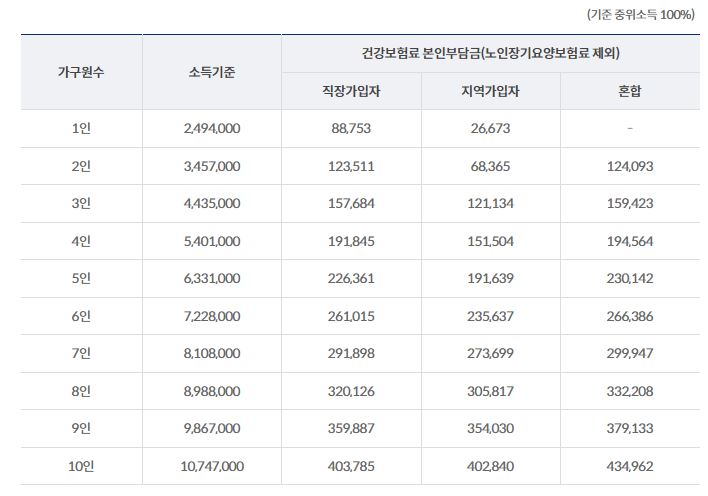Click 혼합 value 159,423
708x496 pixels.
coord(629,203)
